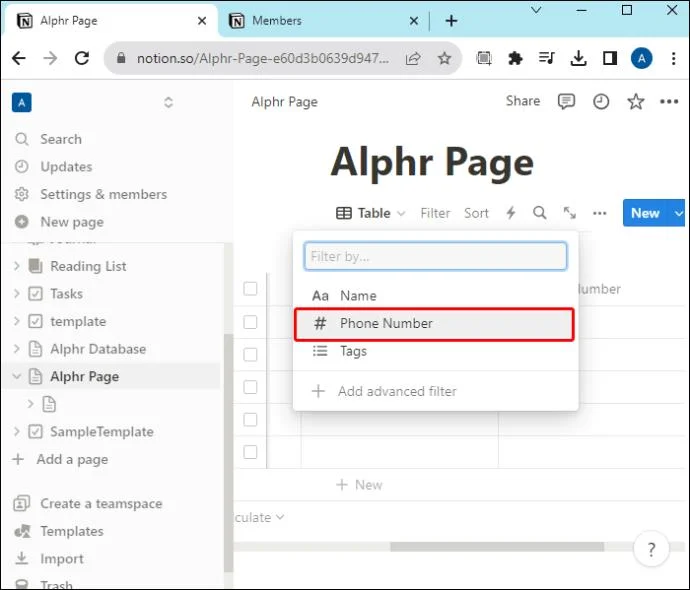690x590 pixels.
Task: Open Chrome profile avatar
Action: [642, 58]
